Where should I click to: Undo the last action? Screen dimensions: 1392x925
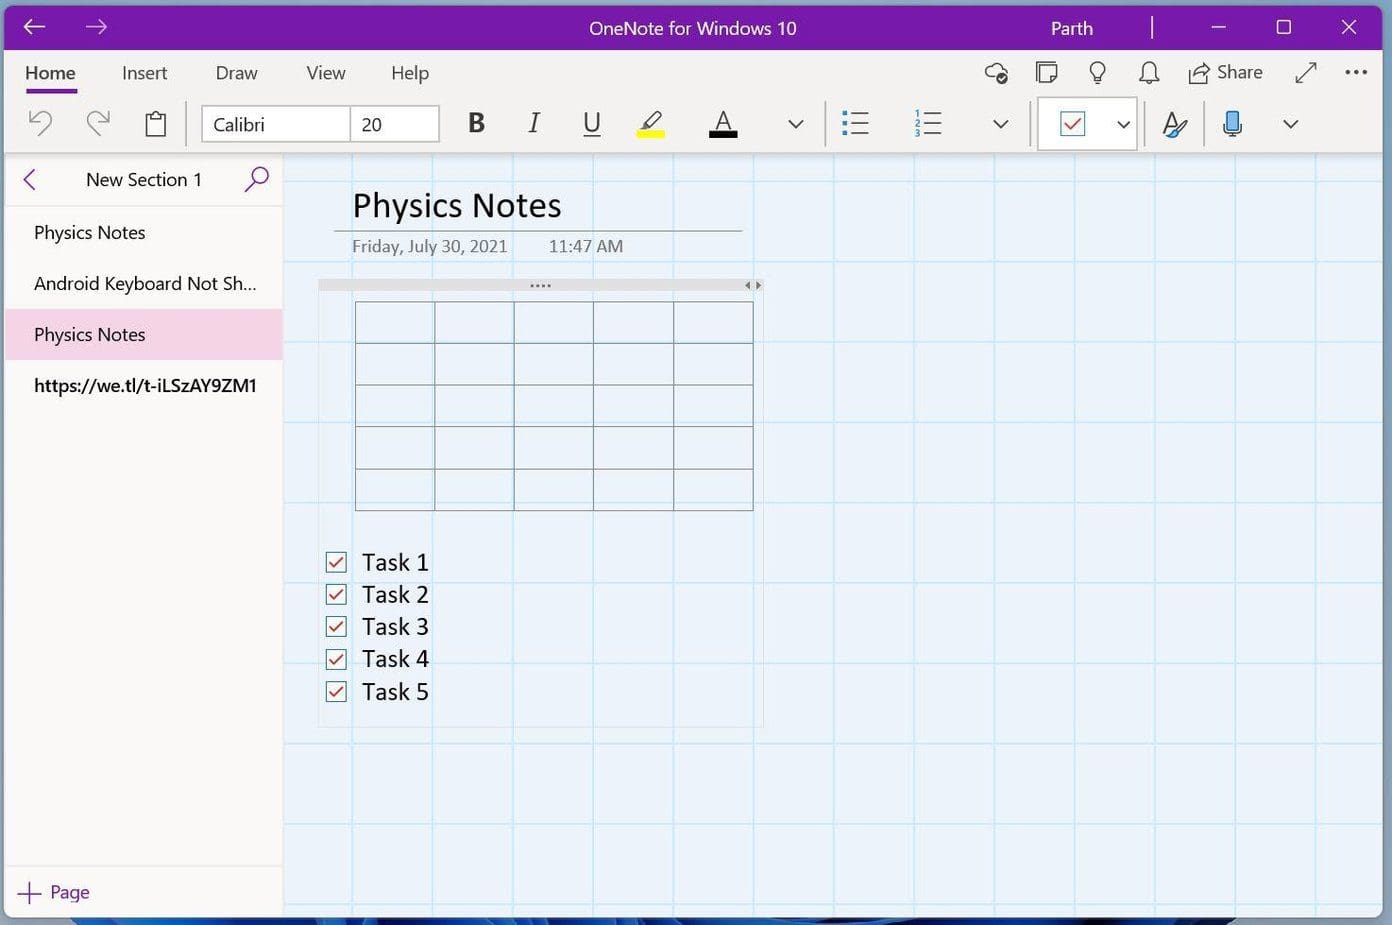[40, 123]
